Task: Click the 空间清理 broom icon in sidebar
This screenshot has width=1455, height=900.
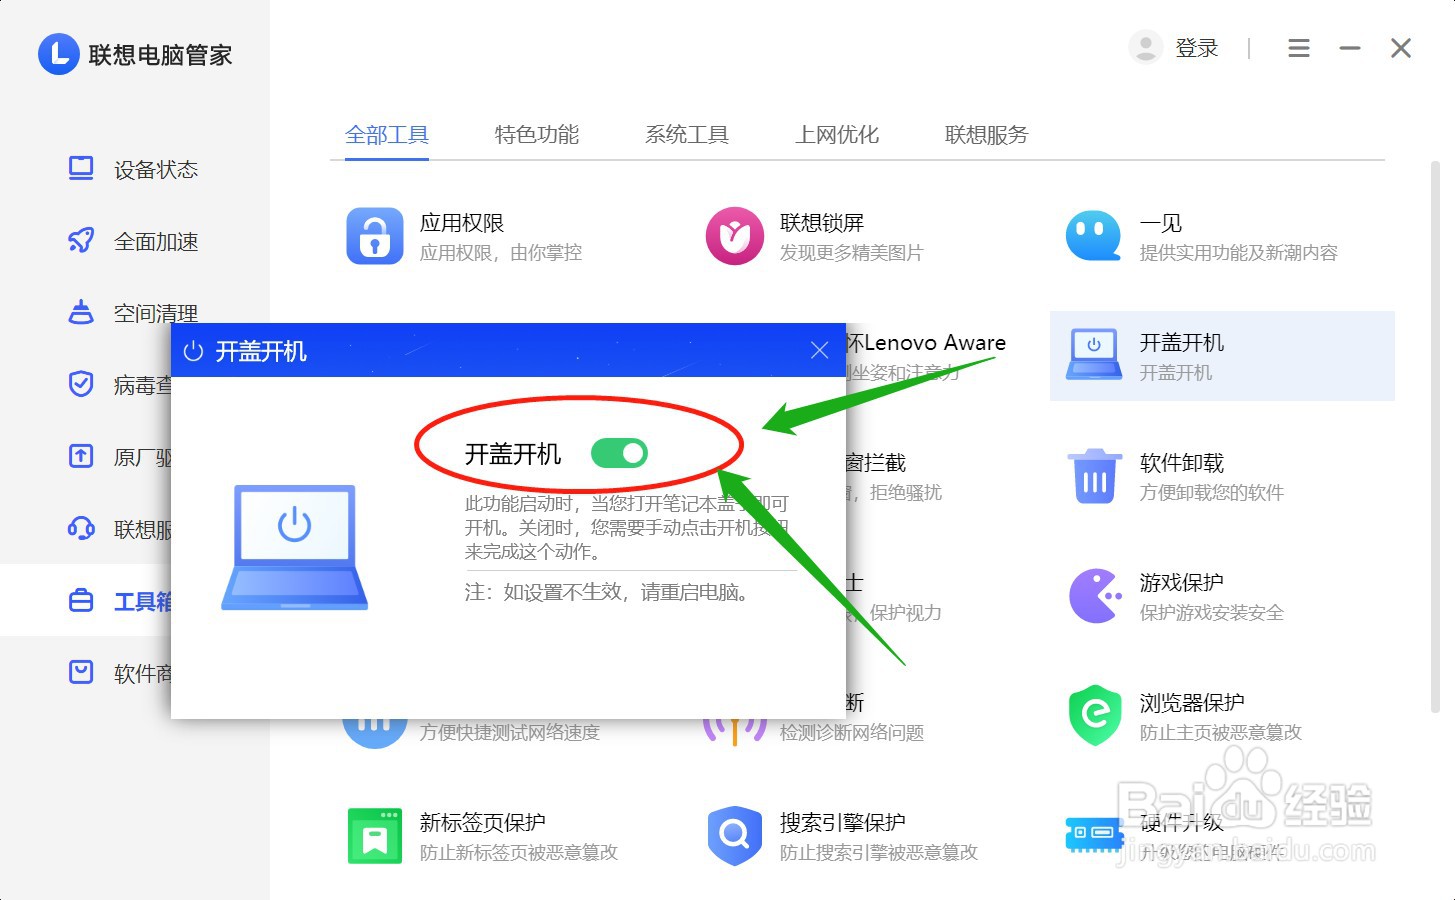Action: click(81, 312)
